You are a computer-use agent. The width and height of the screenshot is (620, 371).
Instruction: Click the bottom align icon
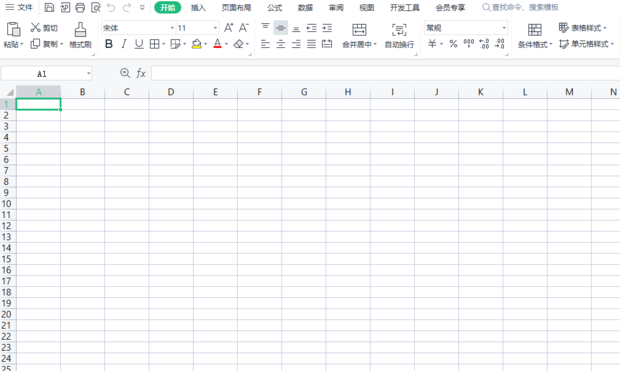(x=296, y=28)
